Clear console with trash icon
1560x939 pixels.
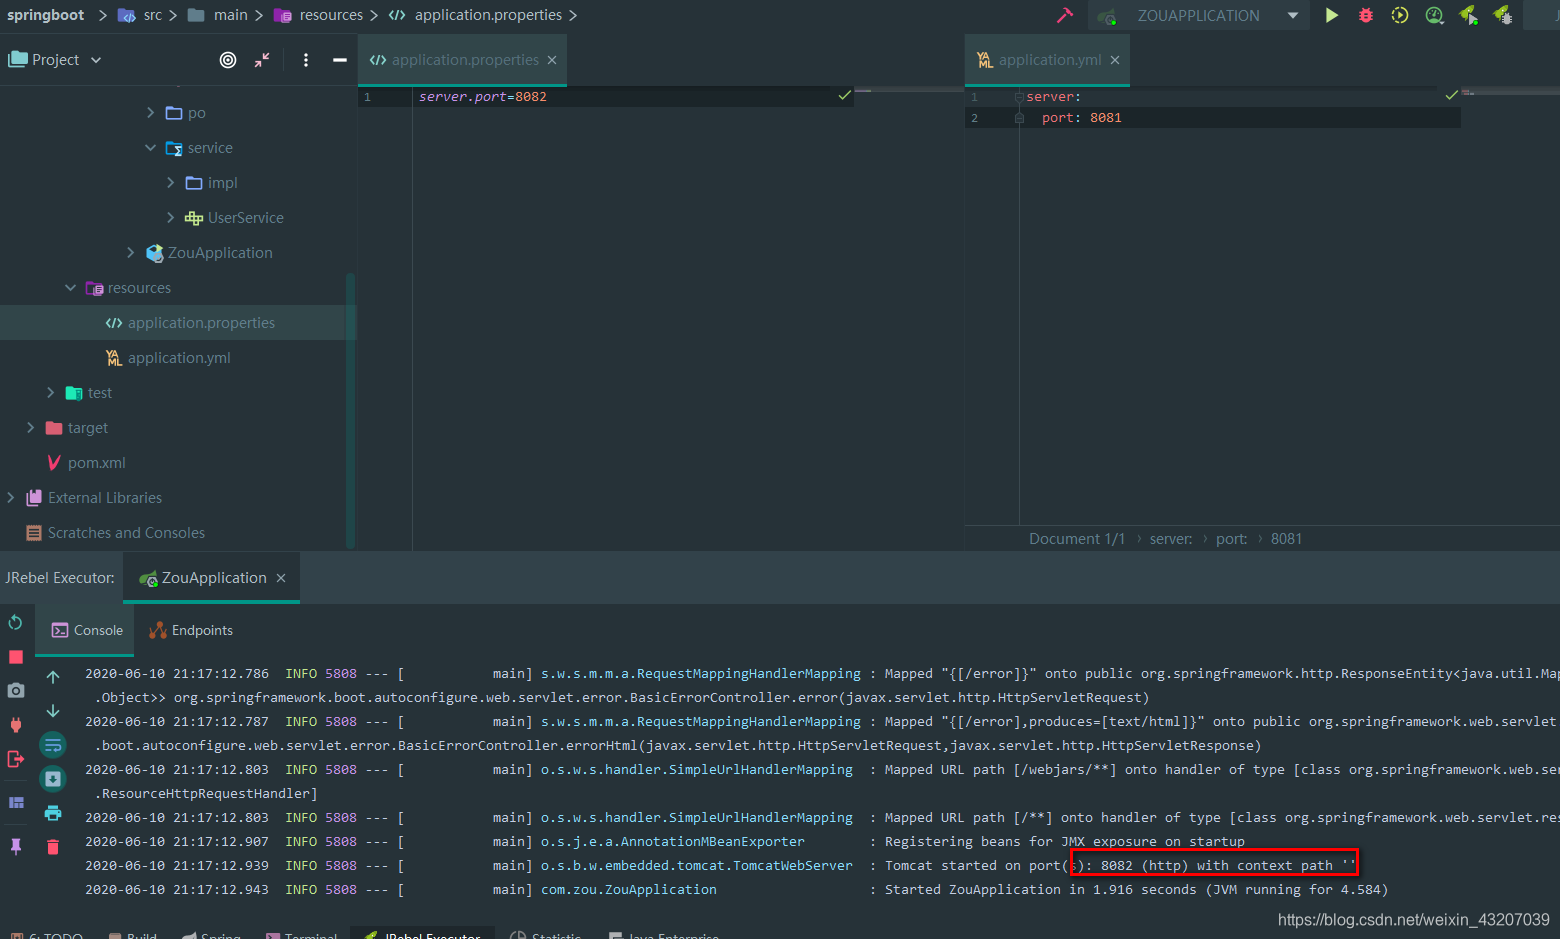pyautogui.click(x=53, y=847)
